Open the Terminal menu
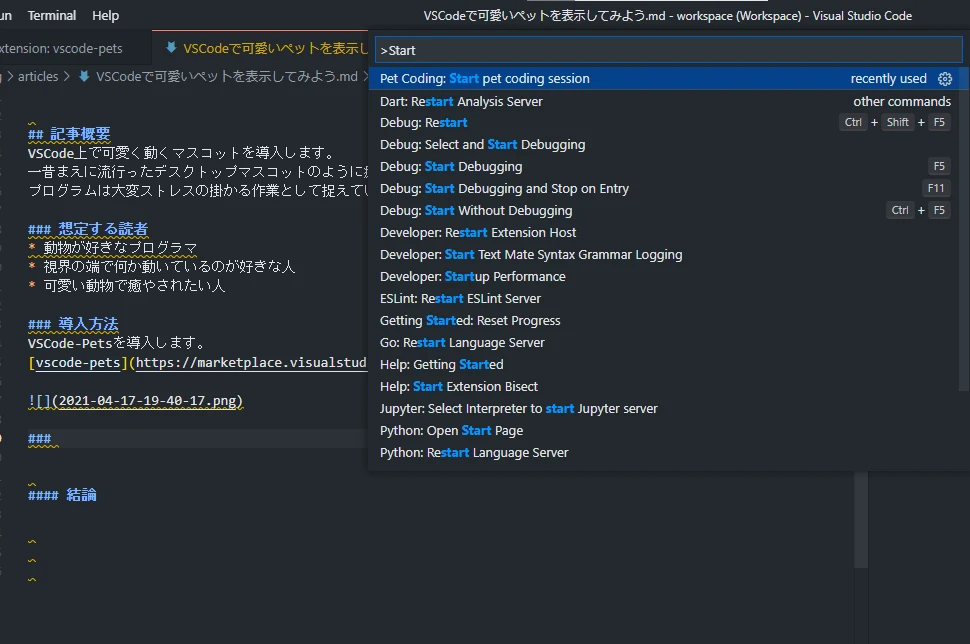Image resolution: width=970 pixels, height=644 pixels. pyautogui.click(x=51, y=15)
